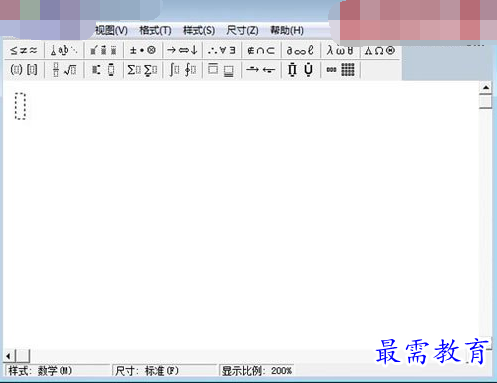Open the lowercase Greek letters palette (λ ω θ)

coord(340,50)
